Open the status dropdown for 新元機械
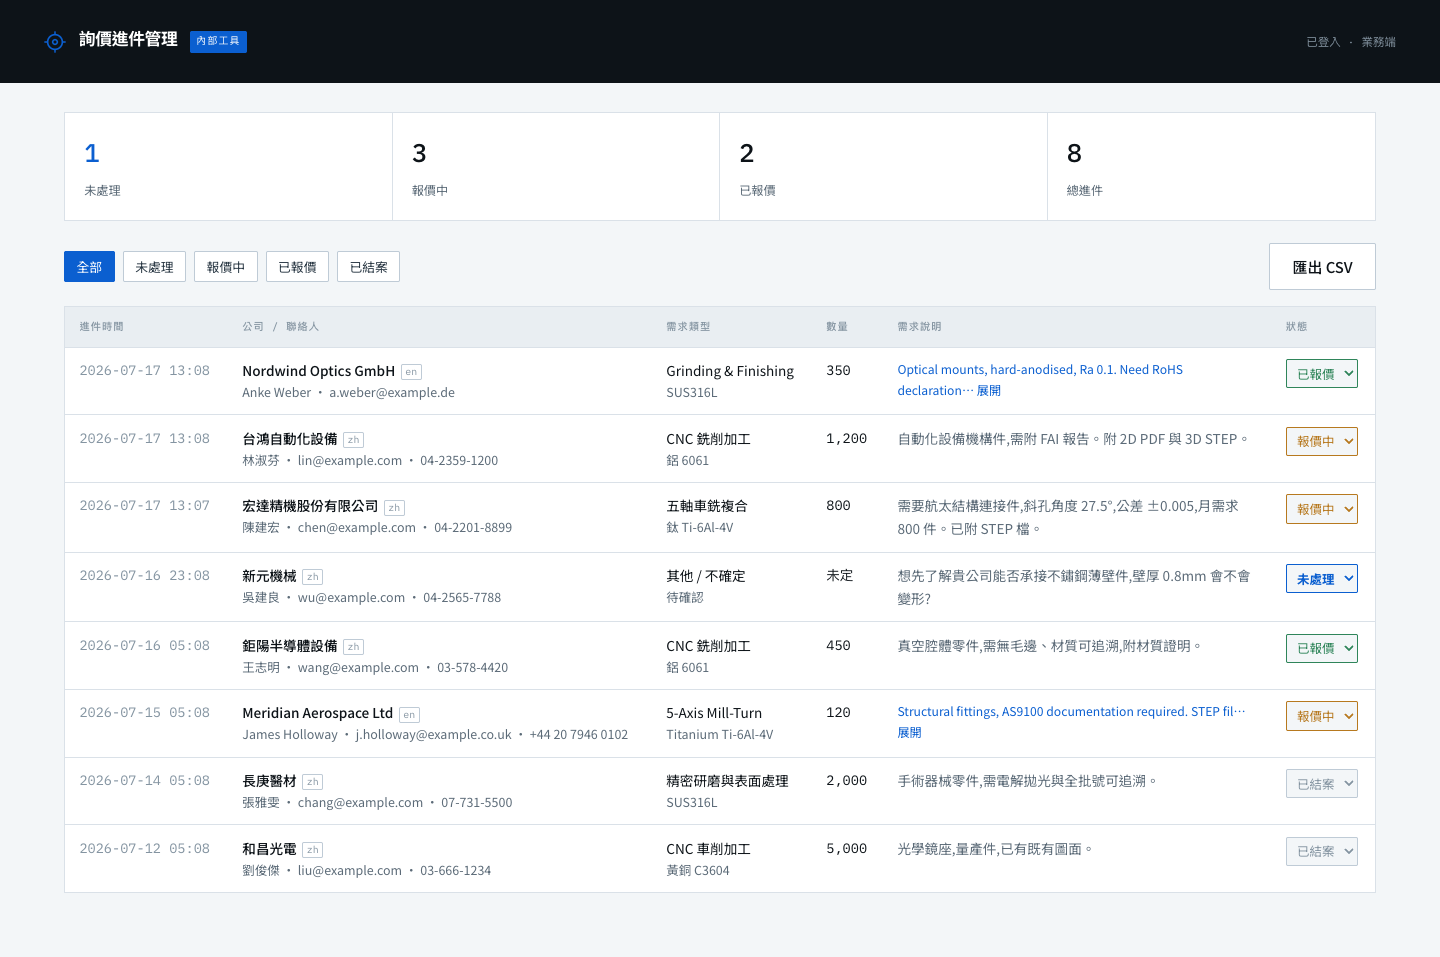This screenshot has width=1440, height=957. coord(1321,579)
